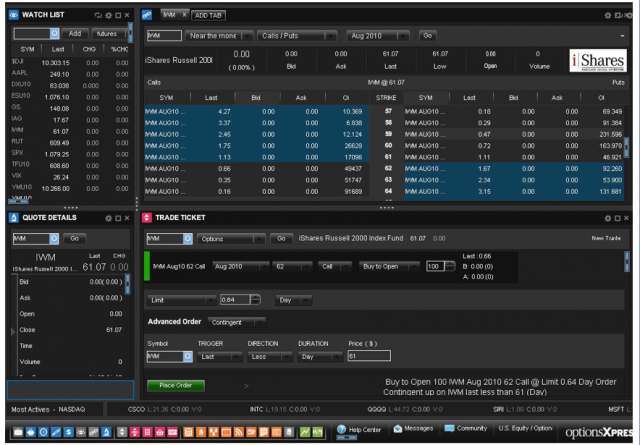Click the blue chain link icon beside IWM tab
Image resolution: width=640 pixels, height=445 pixels.
(147, 15)
